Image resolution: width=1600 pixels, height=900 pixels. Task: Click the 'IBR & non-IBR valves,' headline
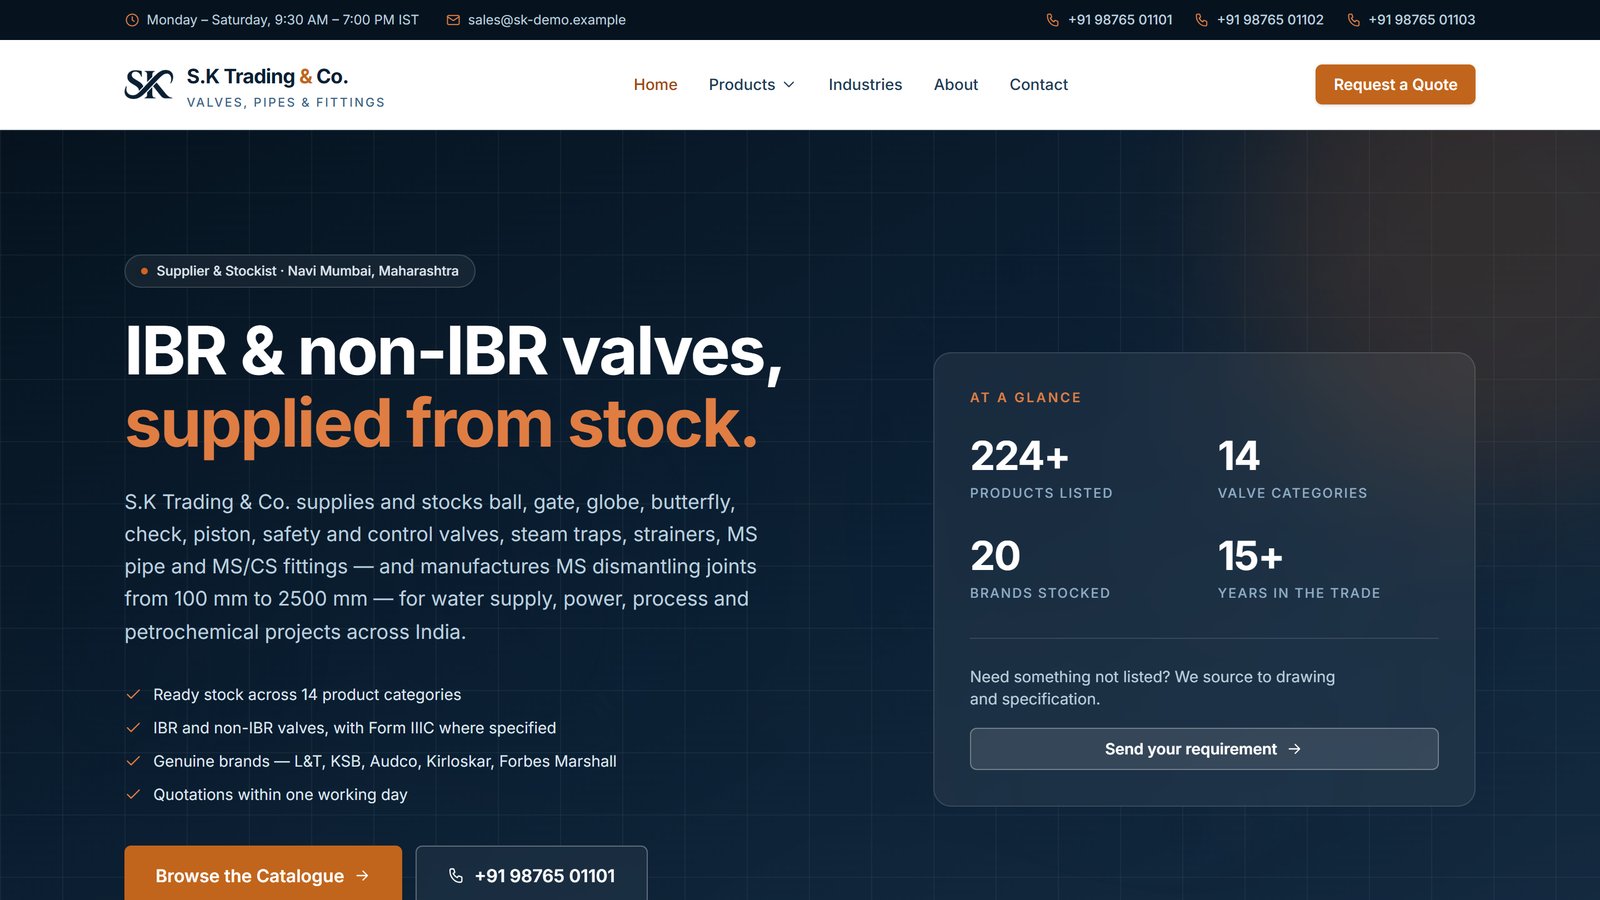453,352
